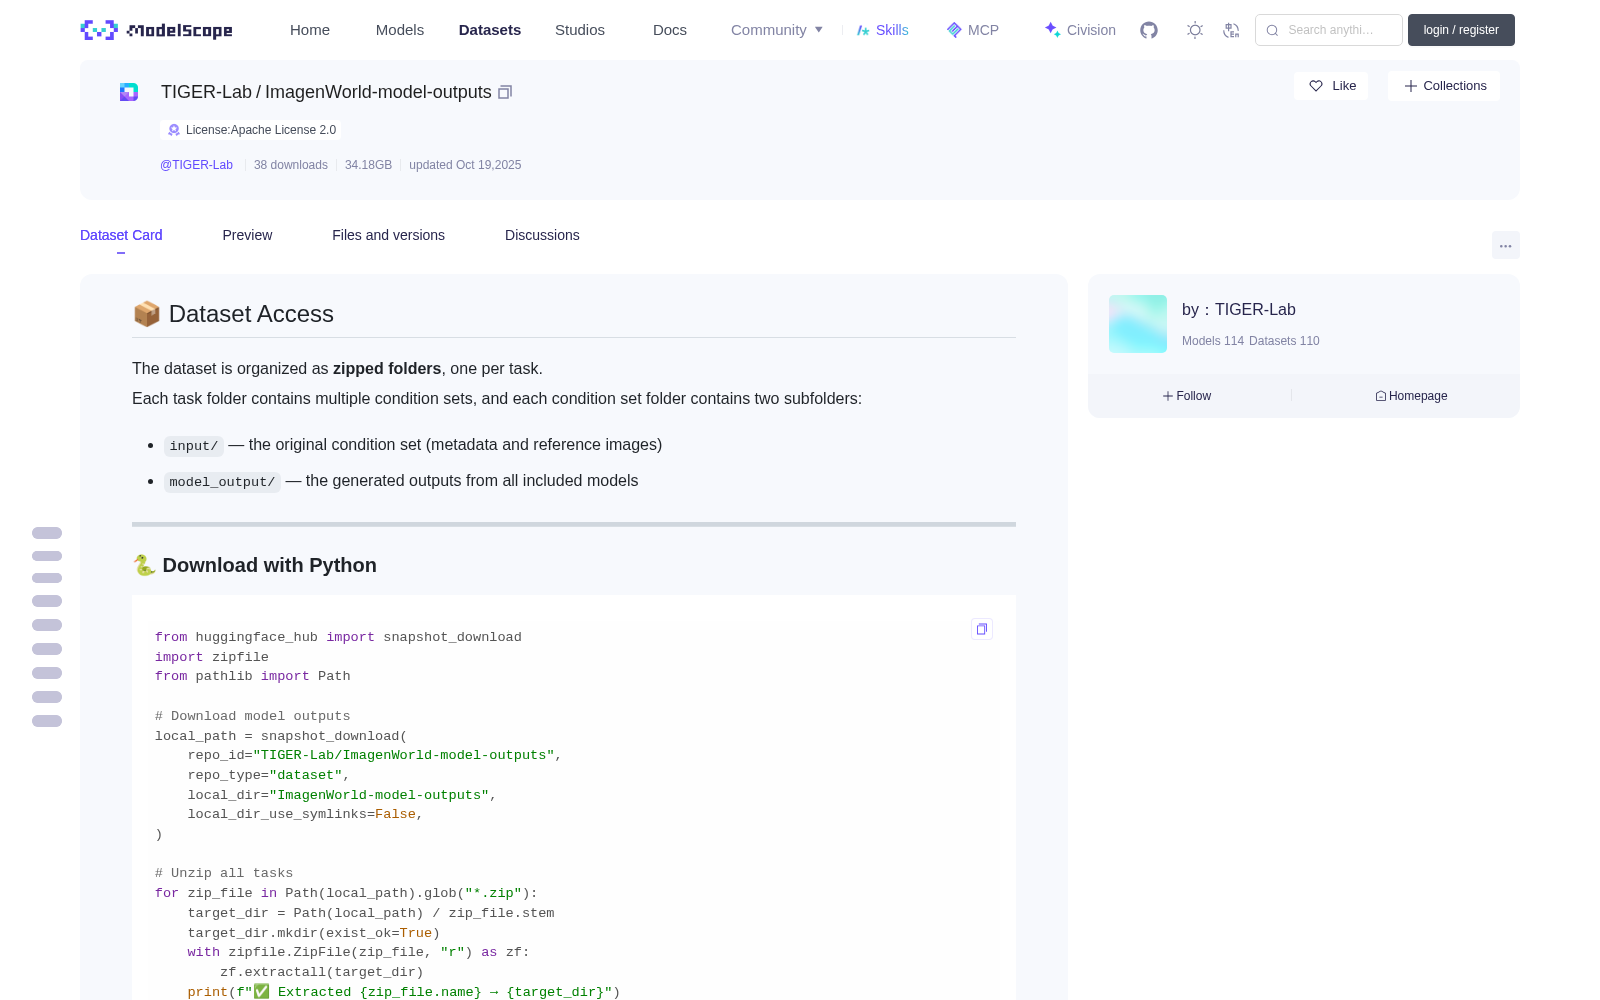The image size is (1600, 1000).
Task: Toggle the light/dark theme sun icon
Action: 1195,30
